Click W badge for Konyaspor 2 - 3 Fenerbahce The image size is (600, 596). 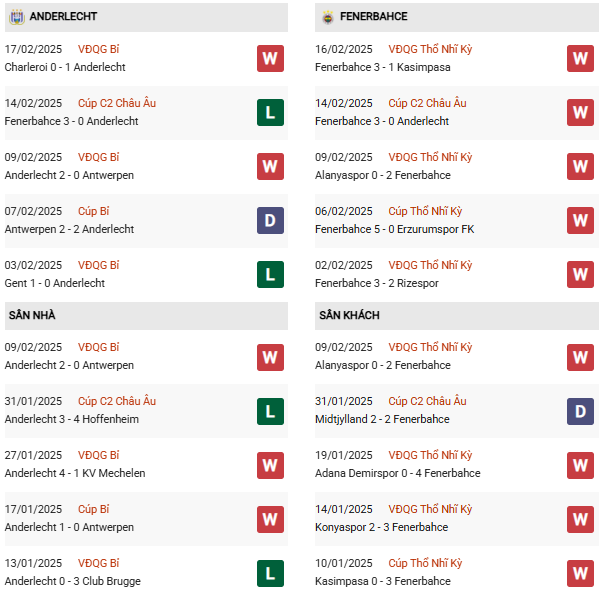tap(580, 518)
